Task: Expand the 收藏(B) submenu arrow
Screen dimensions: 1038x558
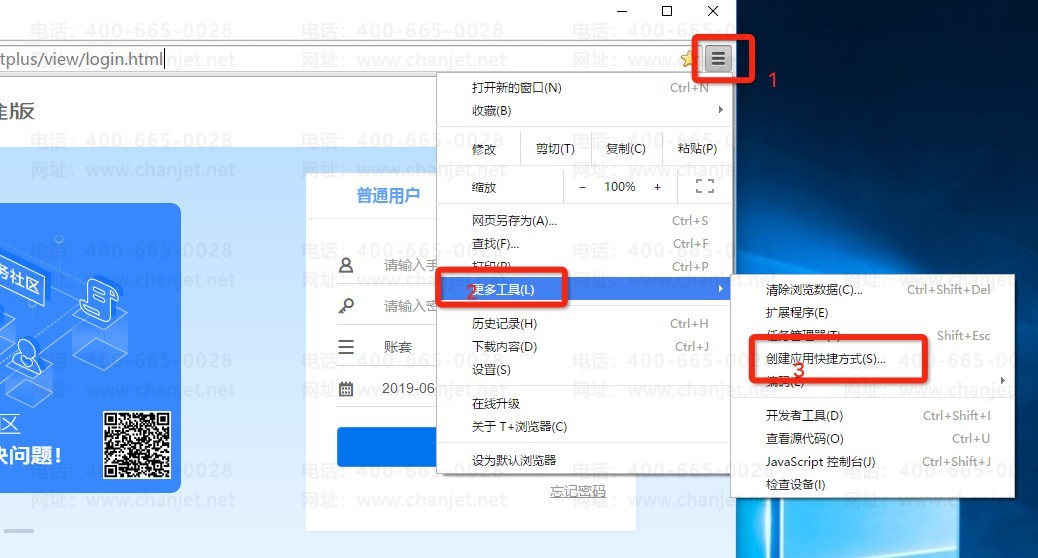Action: tap(720, 110)
